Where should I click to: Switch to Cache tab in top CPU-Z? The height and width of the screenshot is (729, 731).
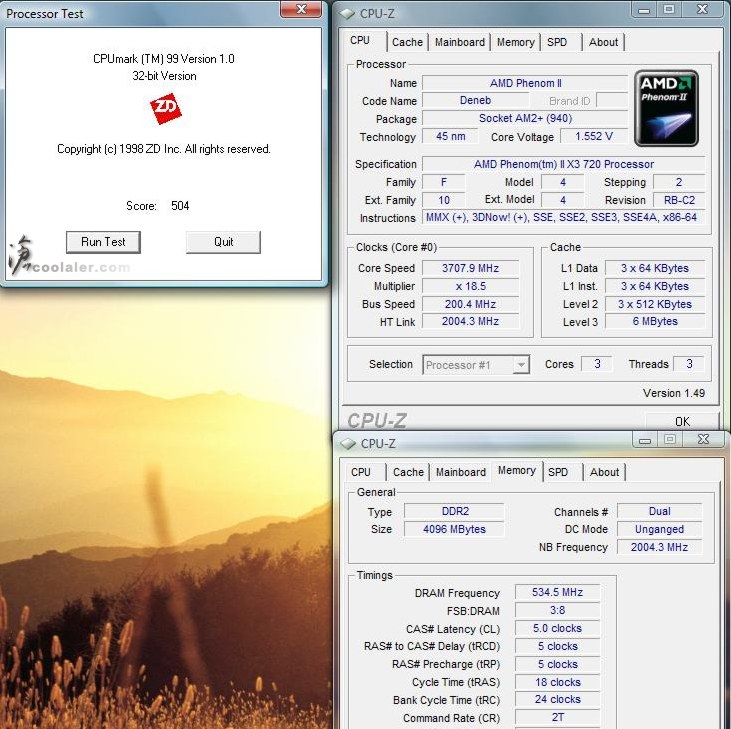pyautogui.click(x=407, y=42)
